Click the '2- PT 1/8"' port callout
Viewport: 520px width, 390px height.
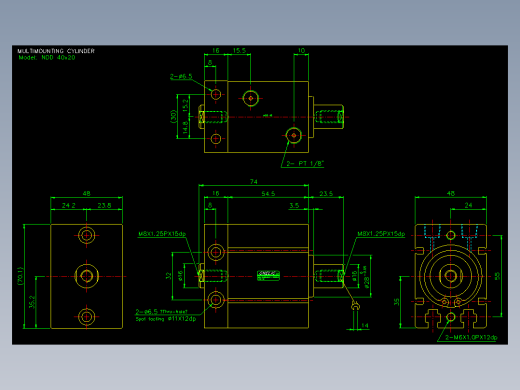coord(305,163)
